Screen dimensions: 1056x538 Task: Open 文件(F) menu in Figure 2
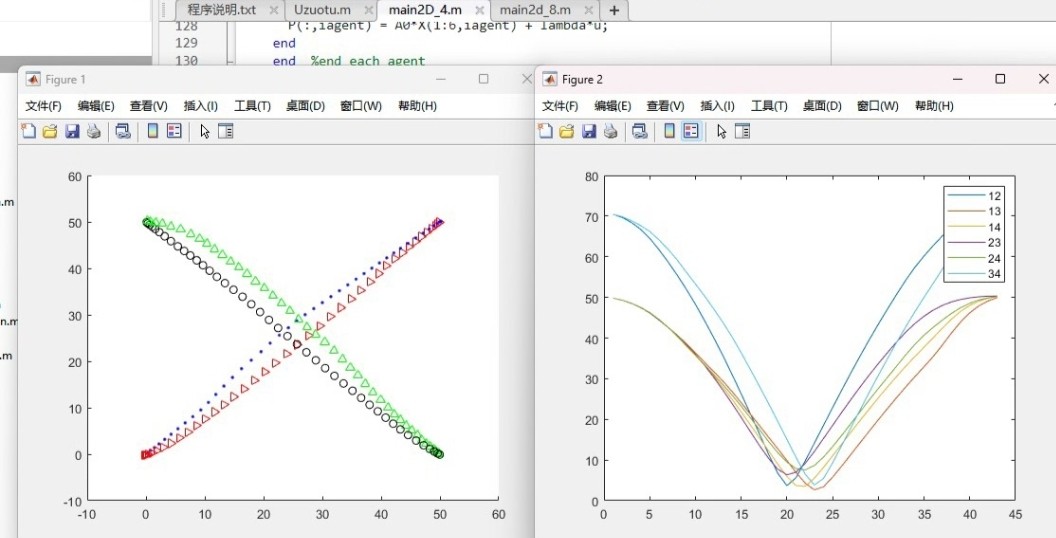click(560, 106)
